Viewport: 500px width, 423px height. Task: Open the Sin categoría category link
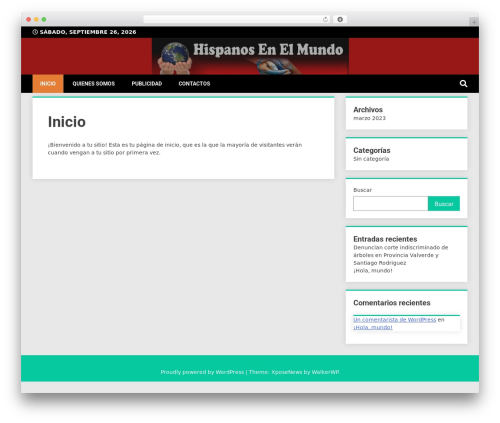(x=371, y=159)
